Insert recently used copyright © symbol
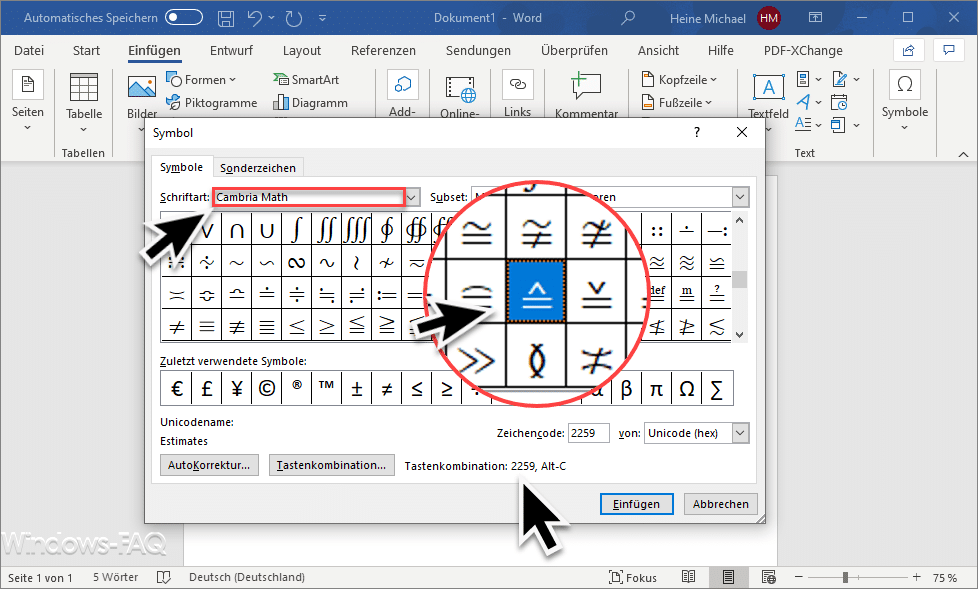978x589 pixels. pyautogui.click(x=266, y=389)
